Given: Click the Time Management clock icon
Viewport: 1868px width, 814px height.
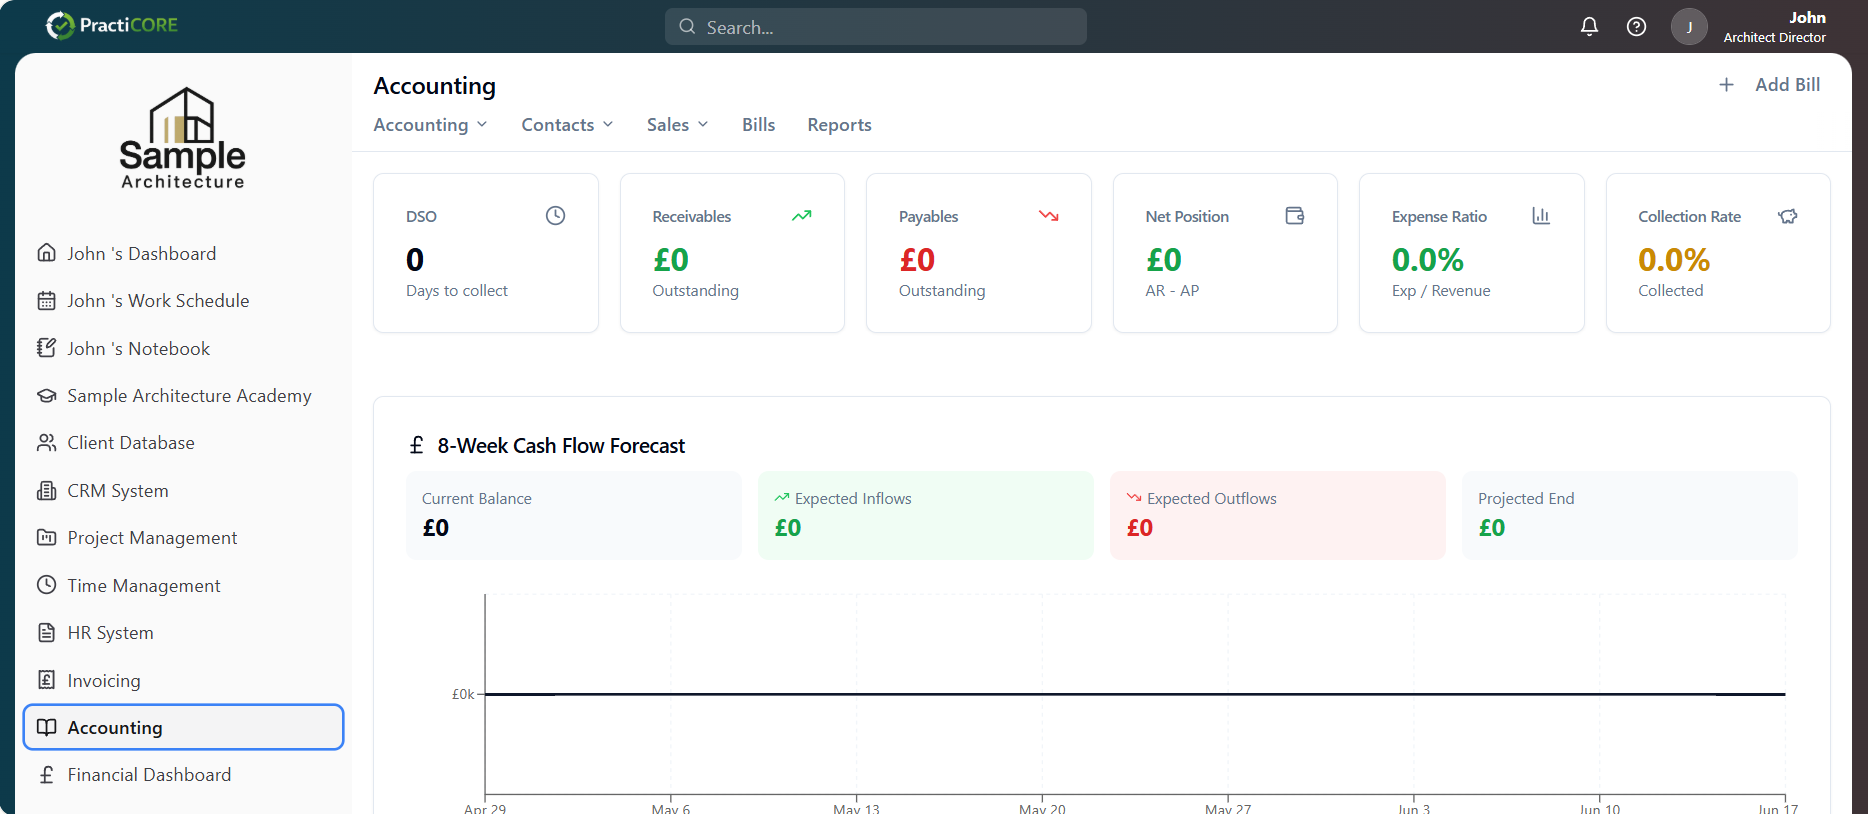Looking at the screenshot, I should 46,585.
